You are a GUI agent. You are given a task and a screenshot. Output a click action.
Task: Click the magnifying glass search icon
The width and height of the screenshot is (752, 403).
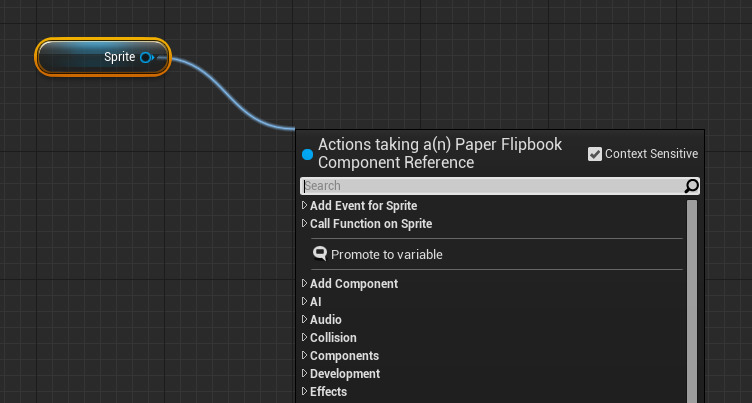[x=691, y=186]
